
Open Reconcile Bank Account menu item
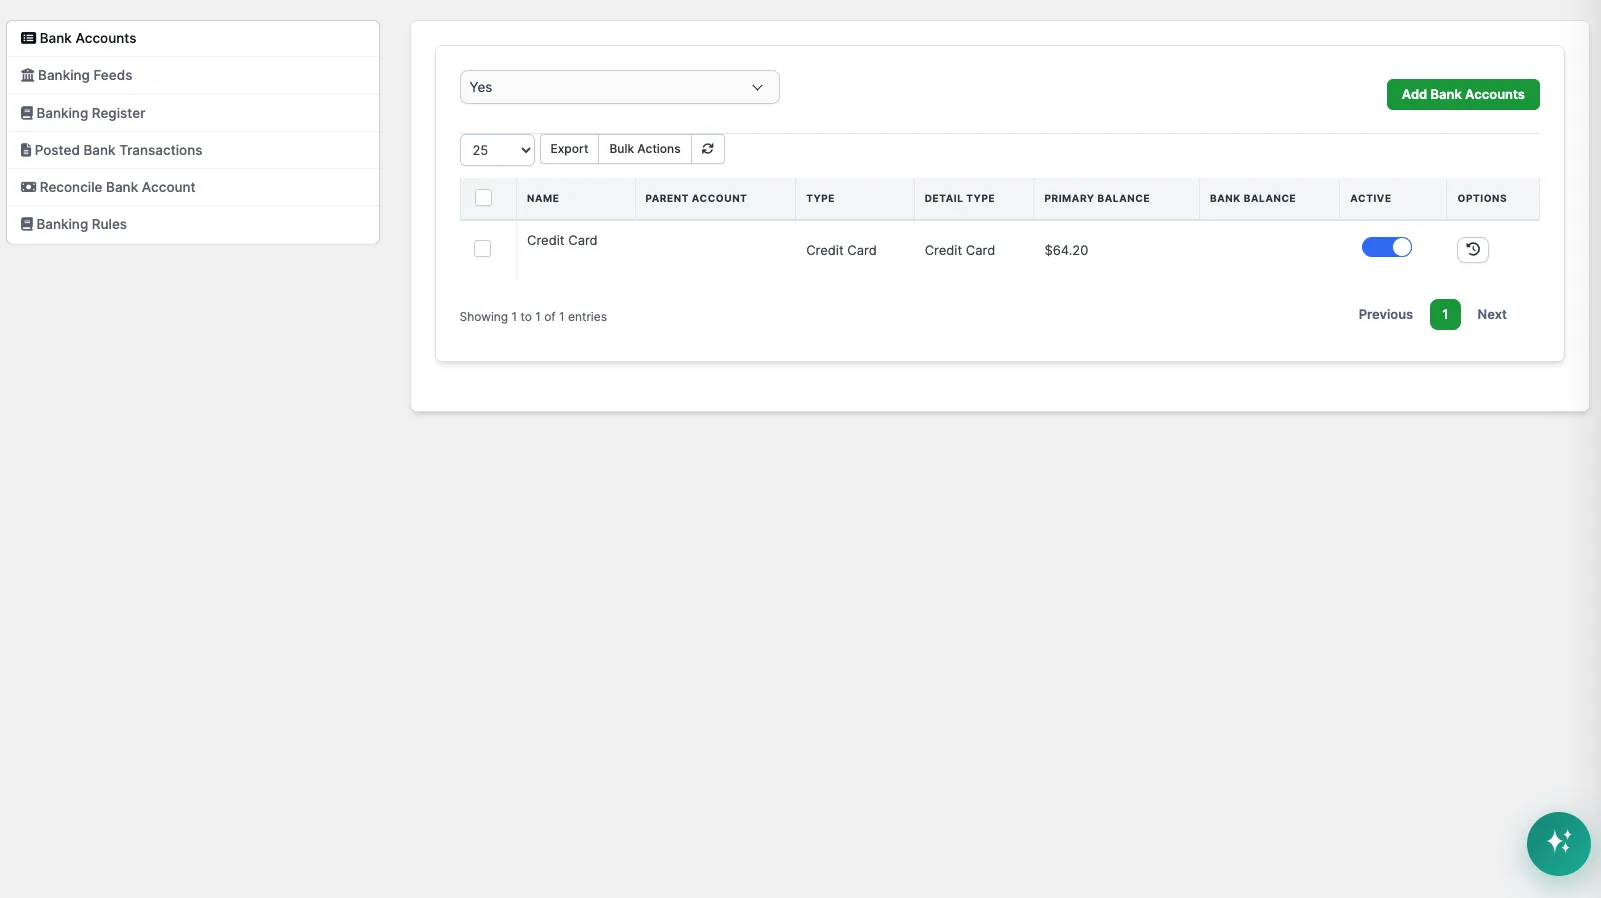click(193, 187)
